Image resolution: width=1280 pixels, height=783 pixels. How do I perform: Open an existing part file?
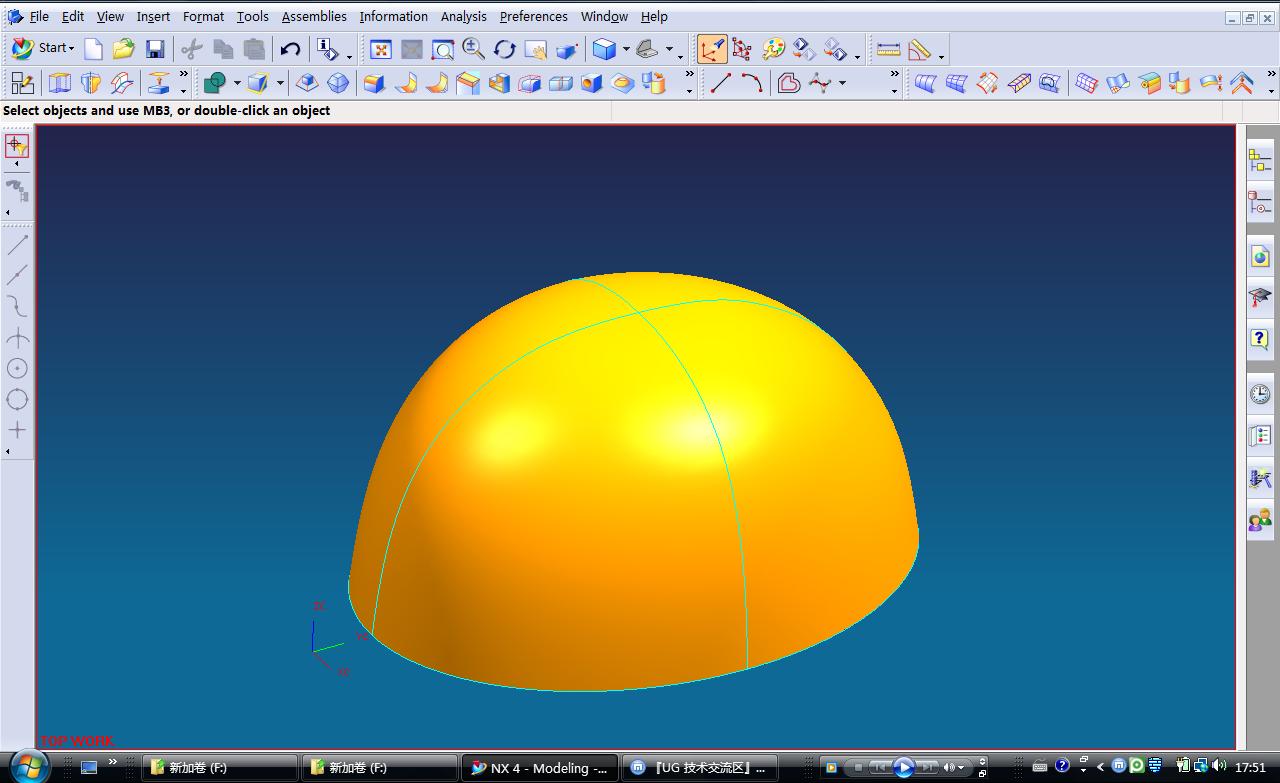click(x=123, y=49)
